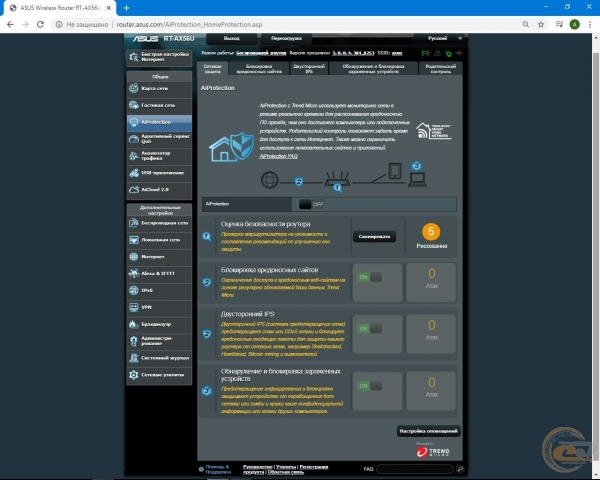Switch to the Родительский контроль tab
600x480 pixels.
[440, 69]
